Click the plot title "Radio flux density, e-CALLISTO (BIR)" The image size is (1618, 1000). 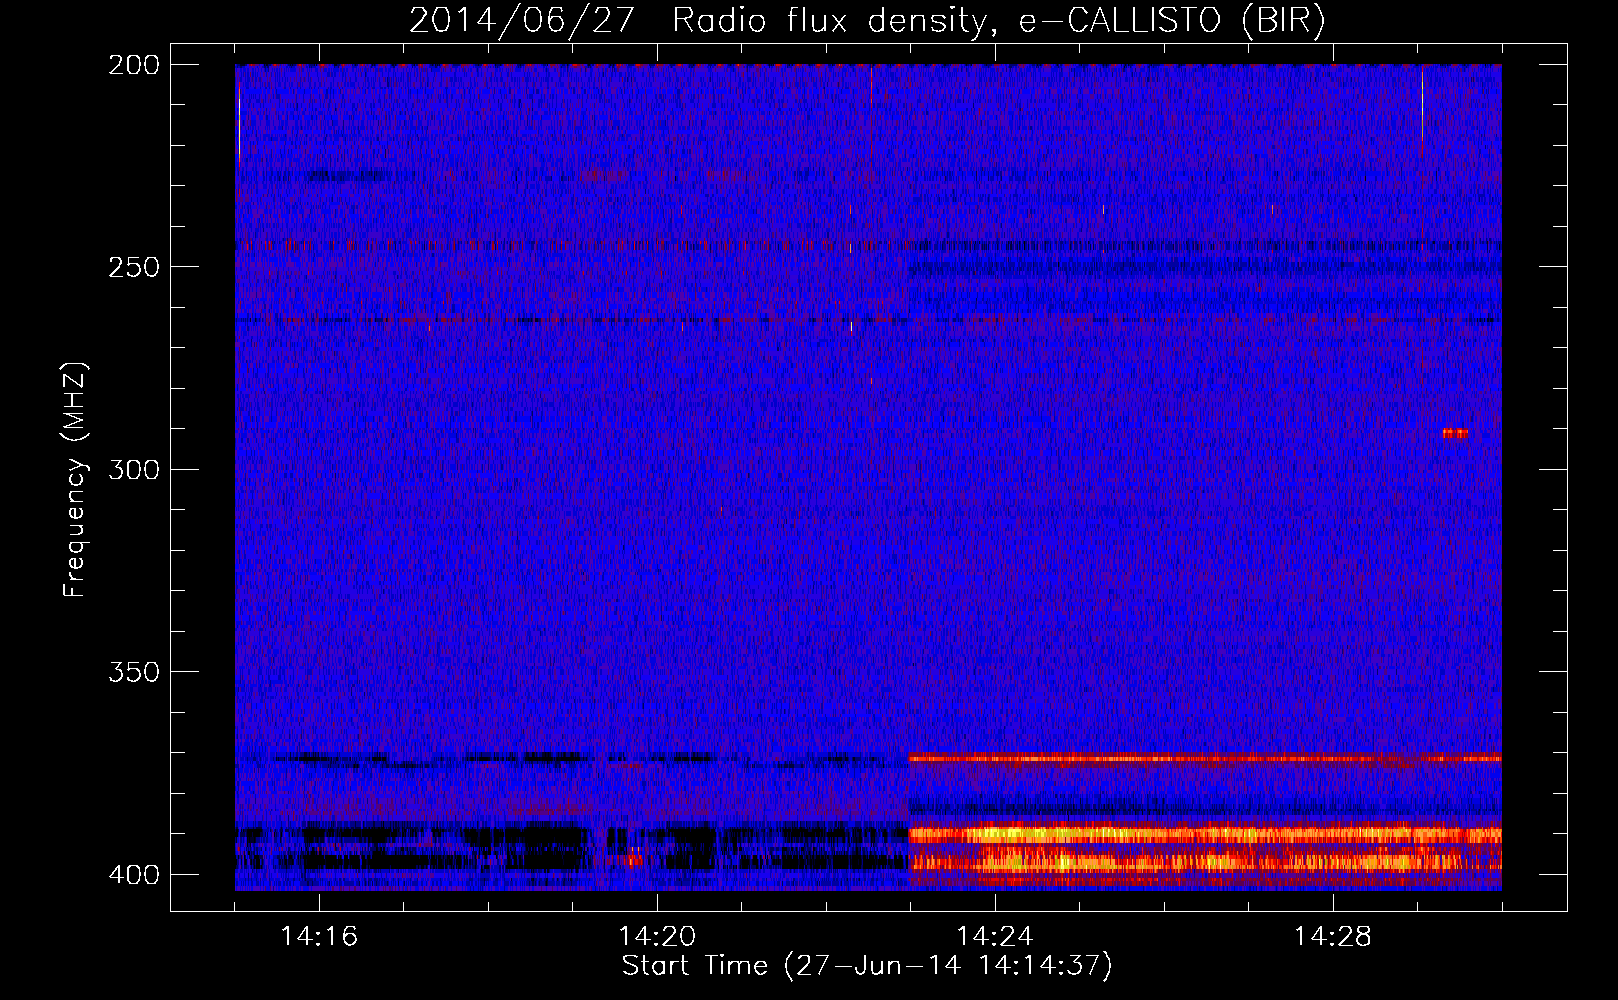[x=999, y=21]
